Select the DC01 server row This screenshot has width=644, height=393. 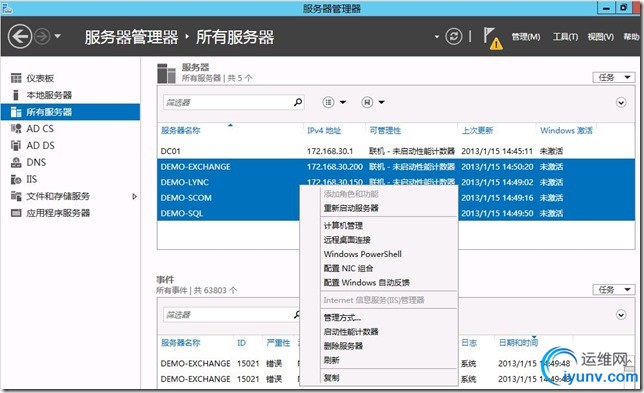point(396,151)
